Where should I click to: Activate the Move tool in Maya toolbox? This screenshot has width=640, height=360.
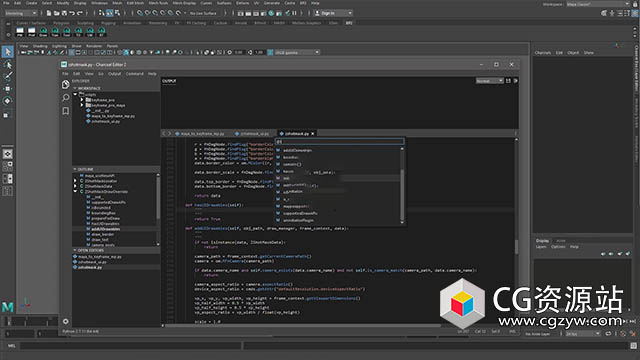7,89
